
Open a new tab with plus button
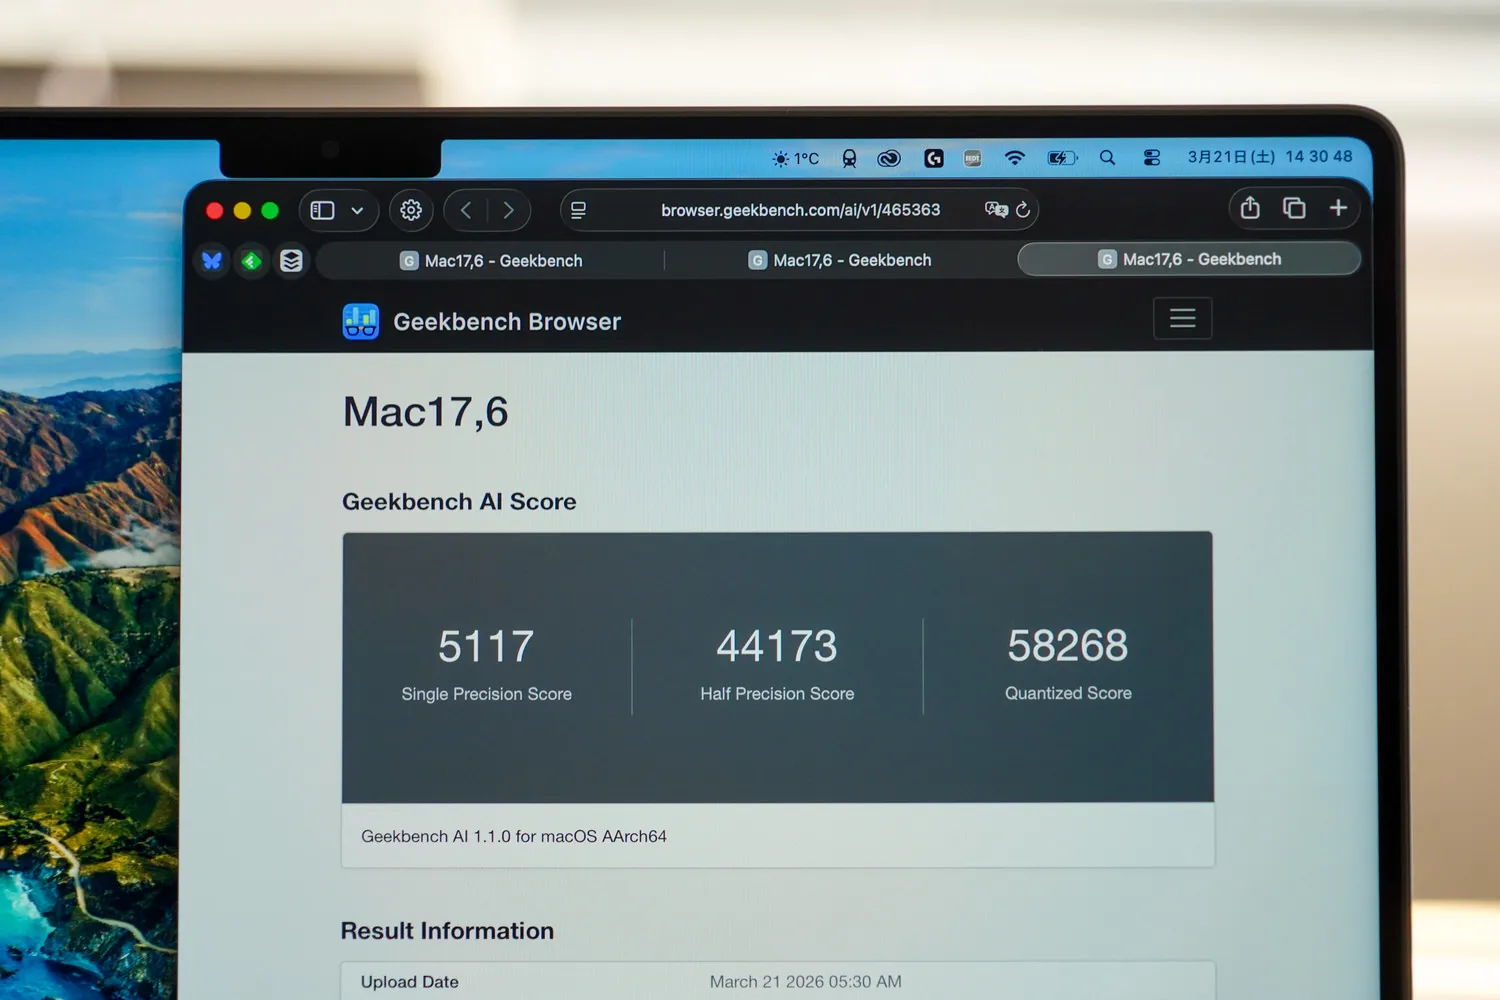1338,208
